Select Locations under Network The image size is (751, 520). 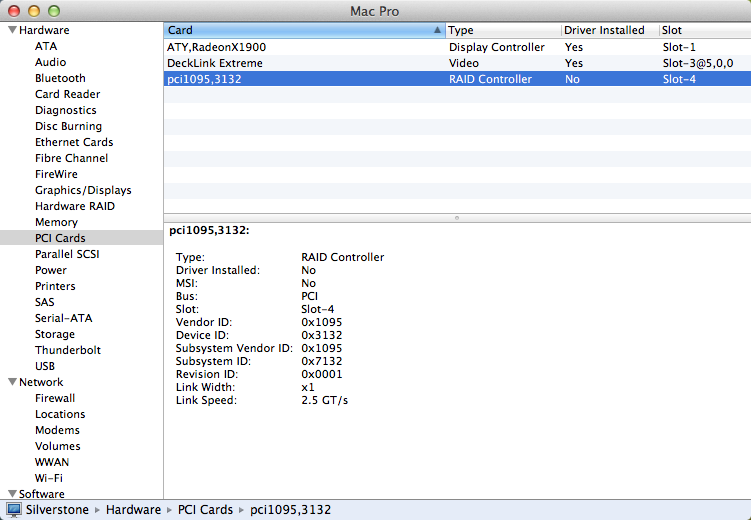(x=60, y=414)
